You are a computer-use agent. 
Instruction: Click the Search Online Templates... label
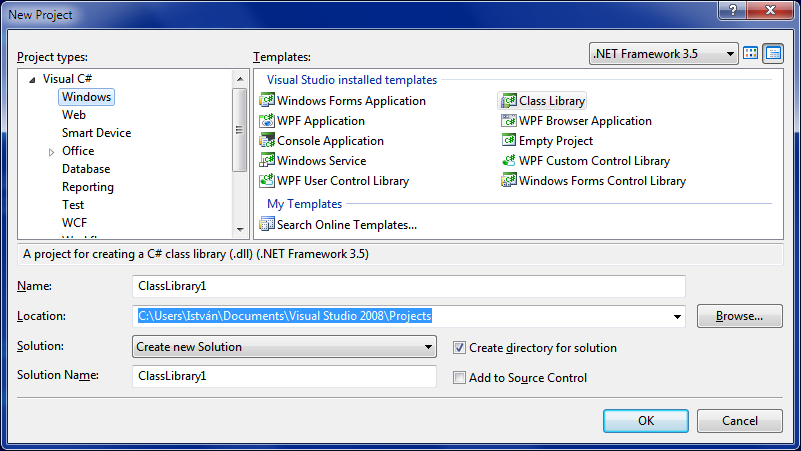coord(347,225)
